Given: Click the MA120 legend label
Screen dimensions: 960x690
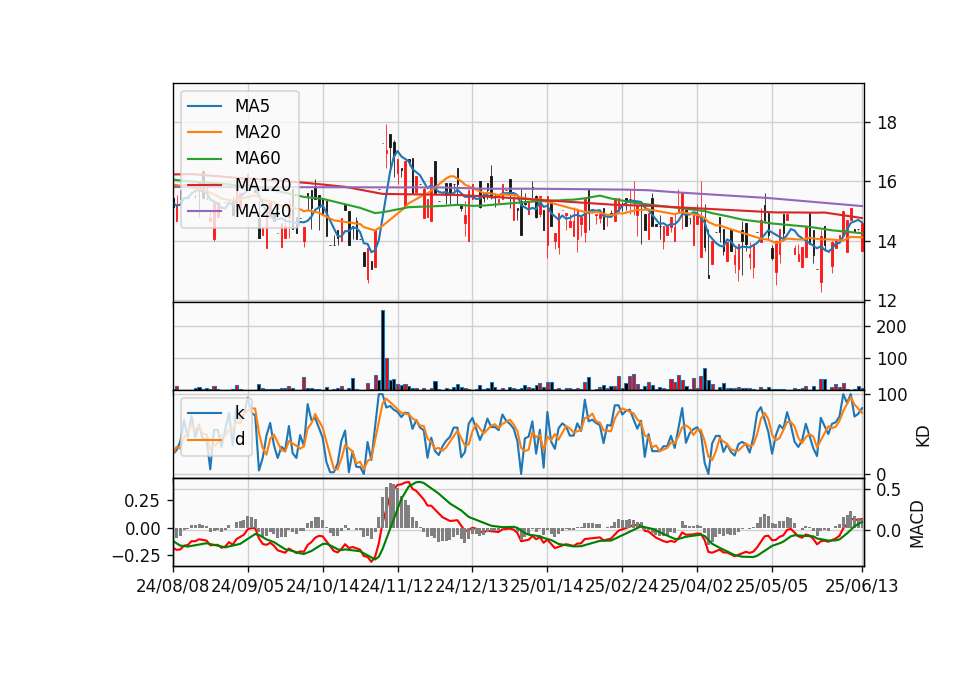Looking at the screenshot, I should point(263,184).
